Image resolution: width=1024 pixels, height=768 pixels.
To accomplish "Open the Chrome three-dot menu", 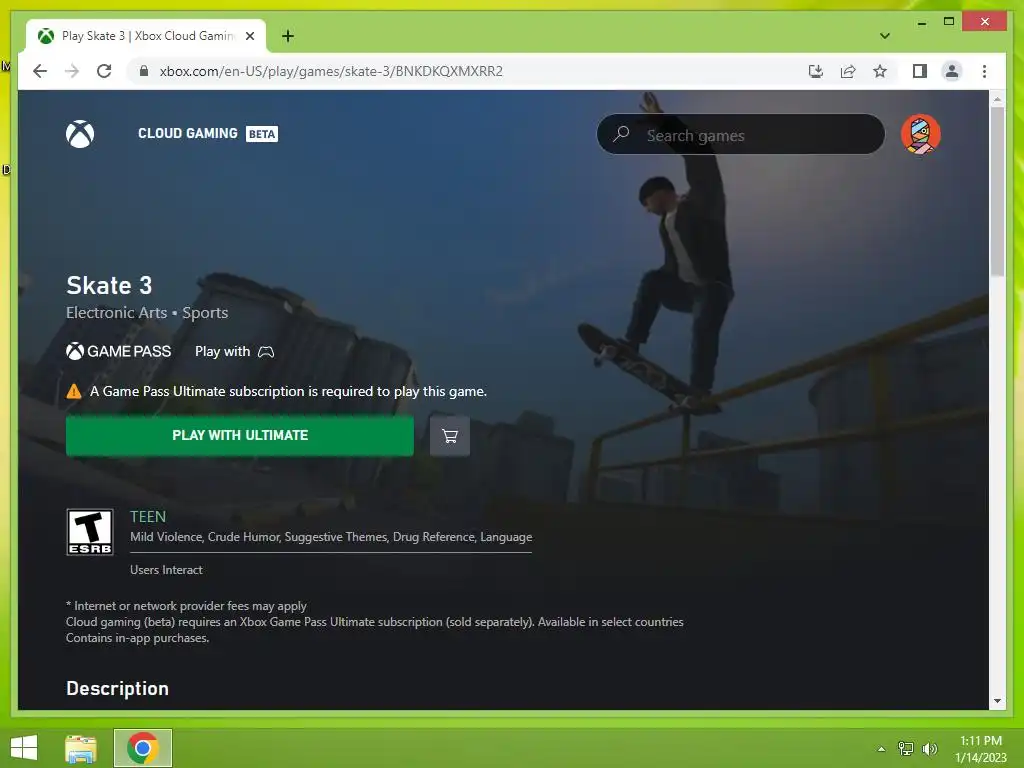I will coord(984,71).
